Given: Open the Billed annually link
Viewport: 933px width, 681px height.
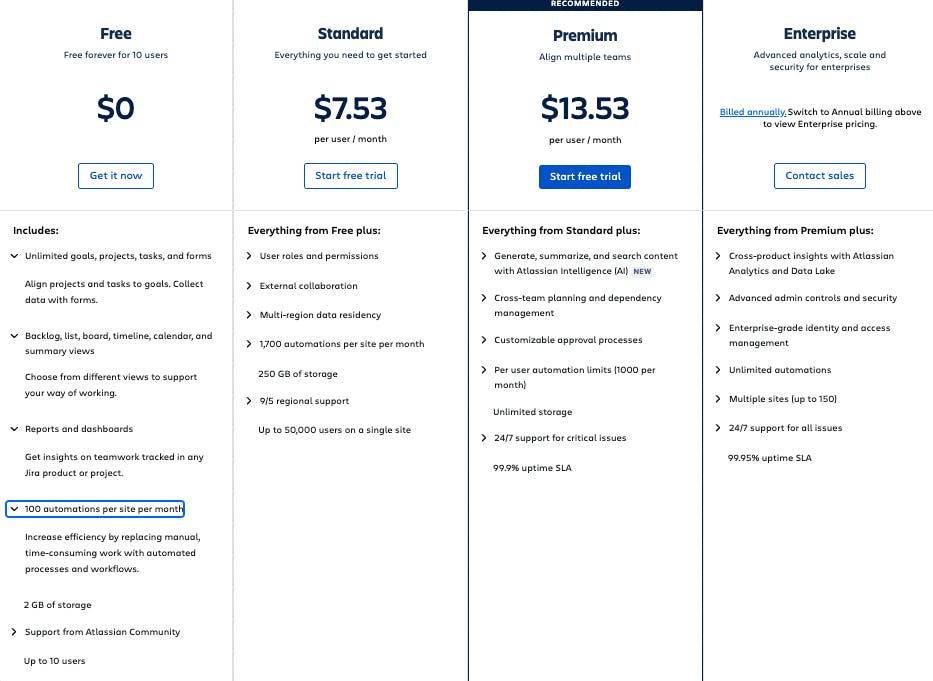Looking at the screenshot, I should [752, 112].
